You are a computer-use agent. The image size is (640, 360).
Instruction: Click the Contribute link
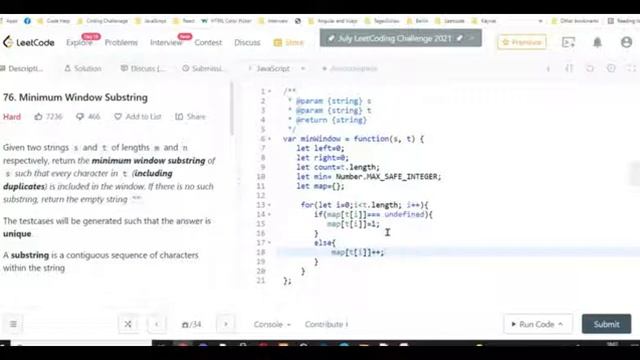click(x=326, y=324)
